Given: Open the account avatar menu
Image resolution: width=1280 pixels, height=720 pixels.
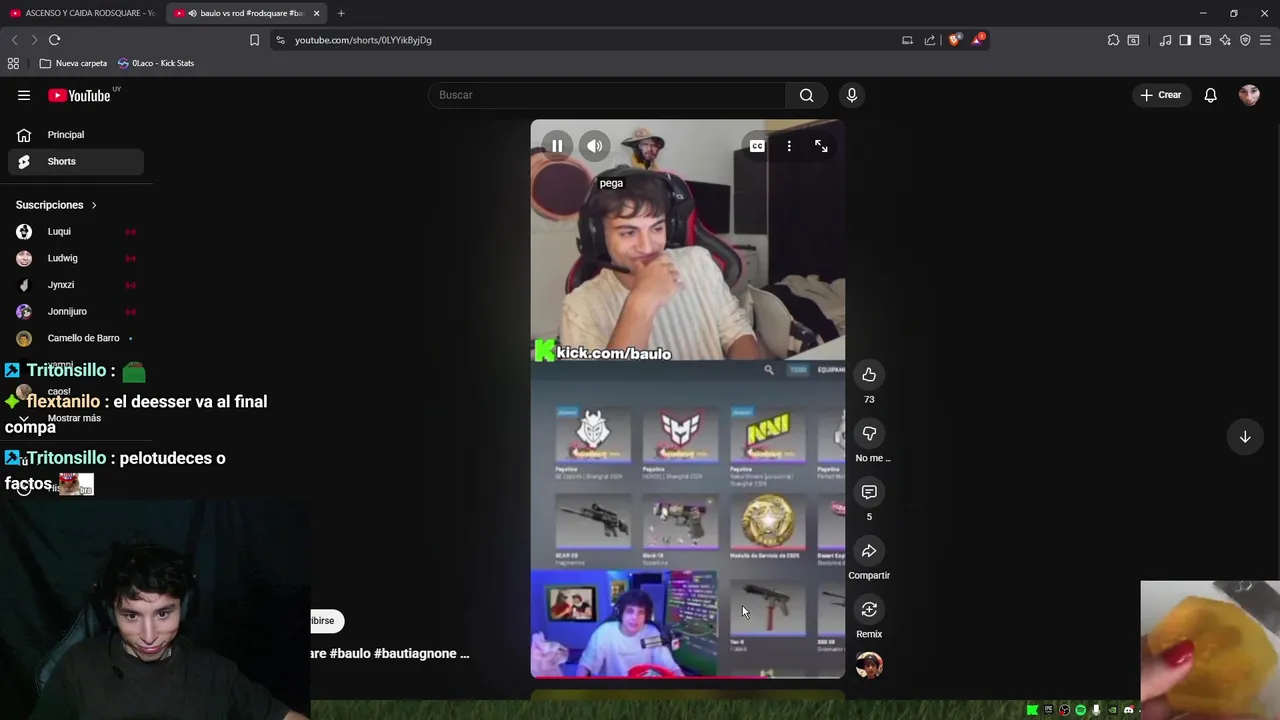Looking at the screenshot, I should point(1249,95).
